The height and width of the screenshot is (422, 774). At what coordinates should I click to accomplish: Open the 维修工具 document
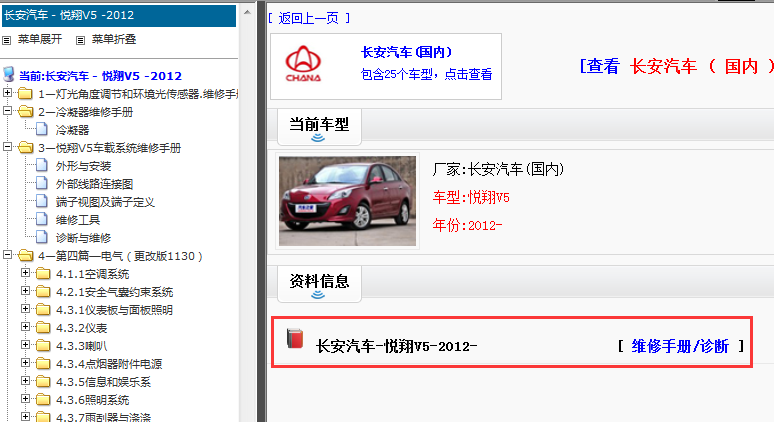pyautogui.click(x=78, y=221)
